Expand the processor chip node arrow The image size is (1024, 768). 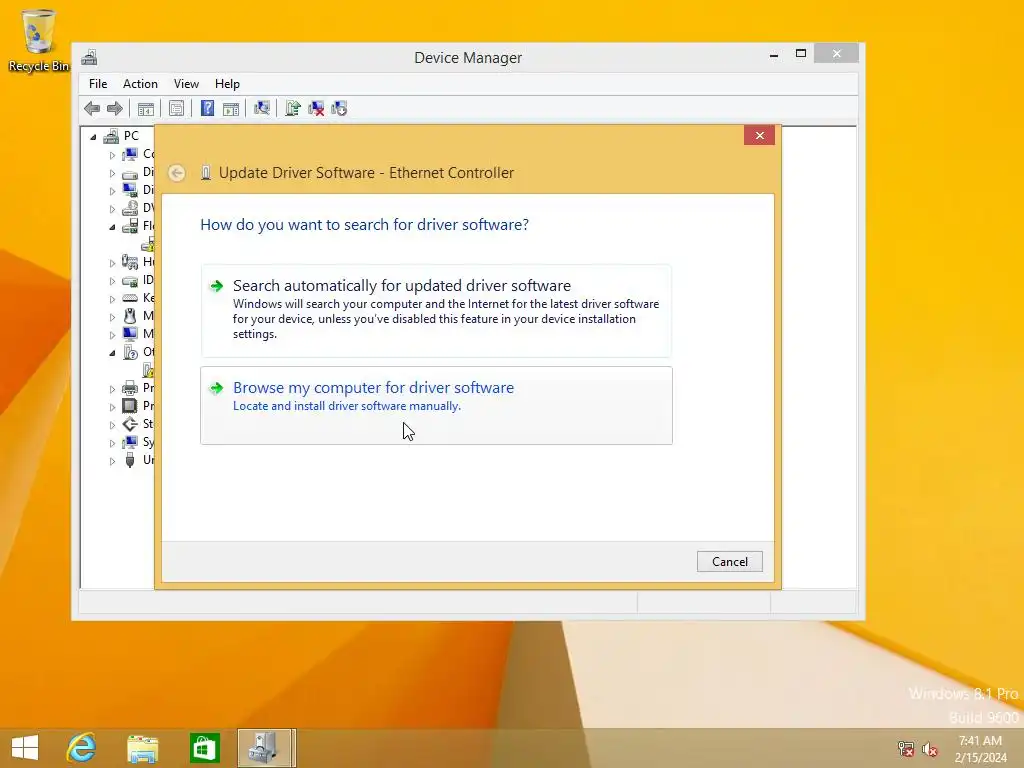point(112,407)
